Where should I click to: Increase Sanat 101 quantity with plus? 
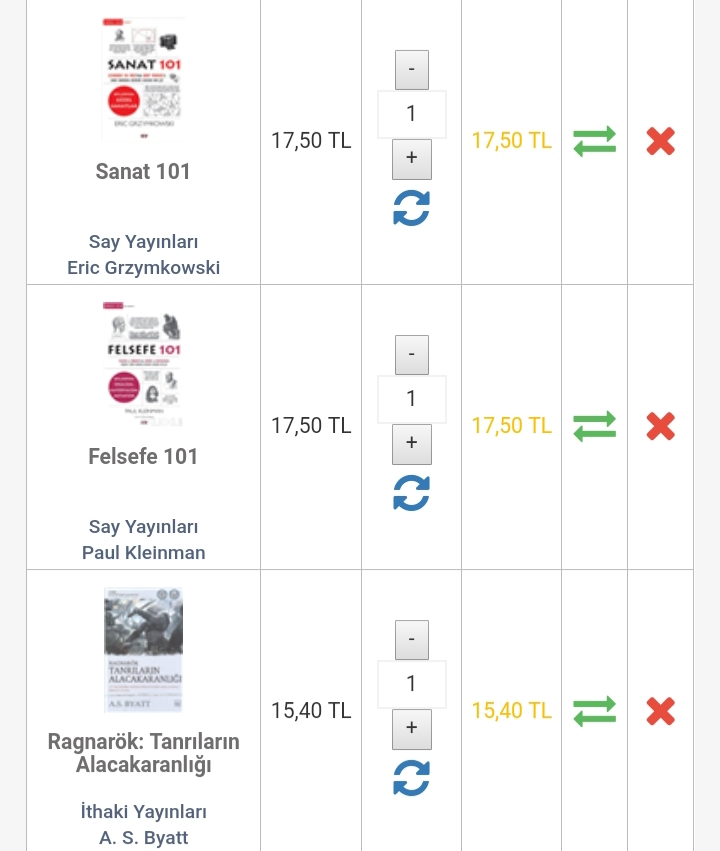(x=411, y=159)
